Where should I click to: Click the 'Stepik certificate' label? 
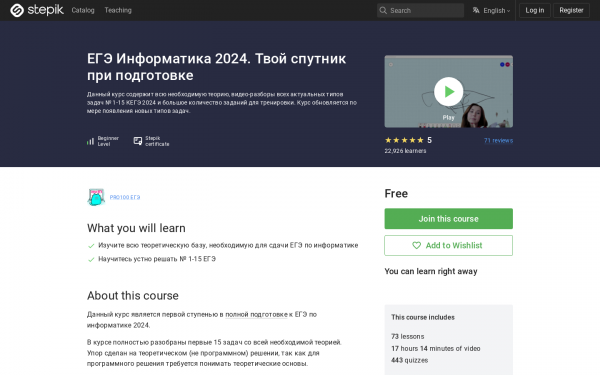tap(157, 141)
